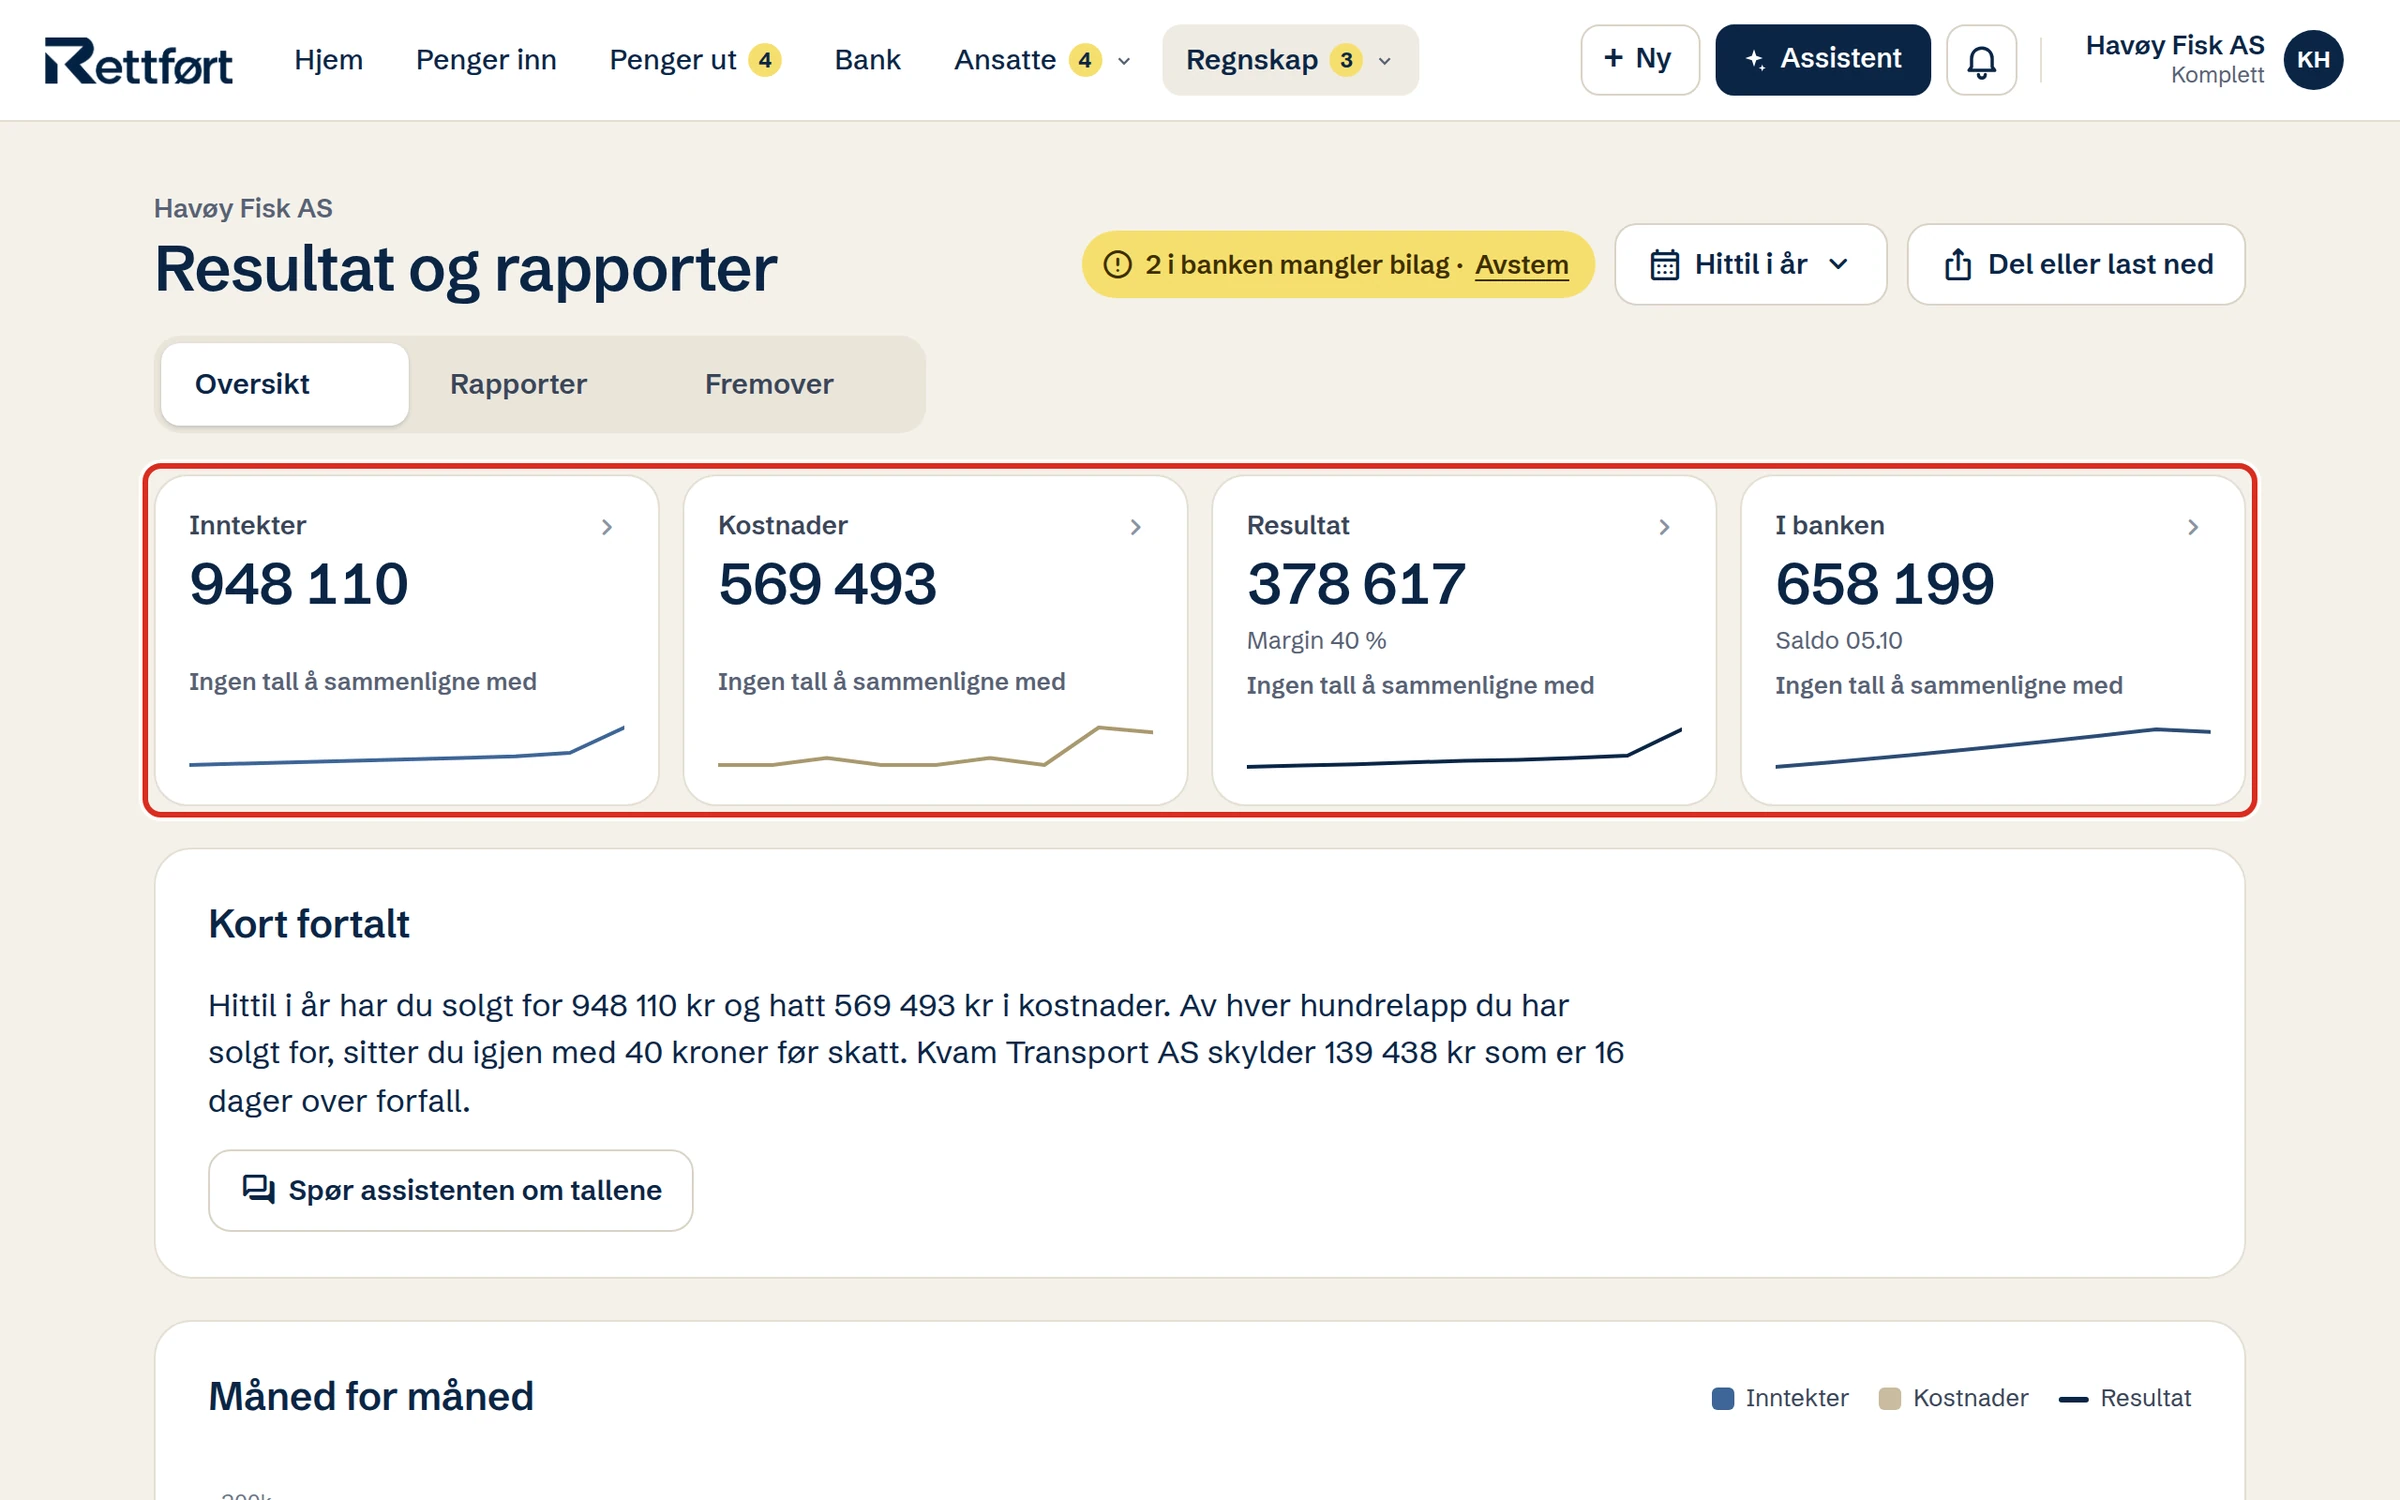Click Saldo 05.10 text
The image size is (2400, 1500).
[1838, 640]
